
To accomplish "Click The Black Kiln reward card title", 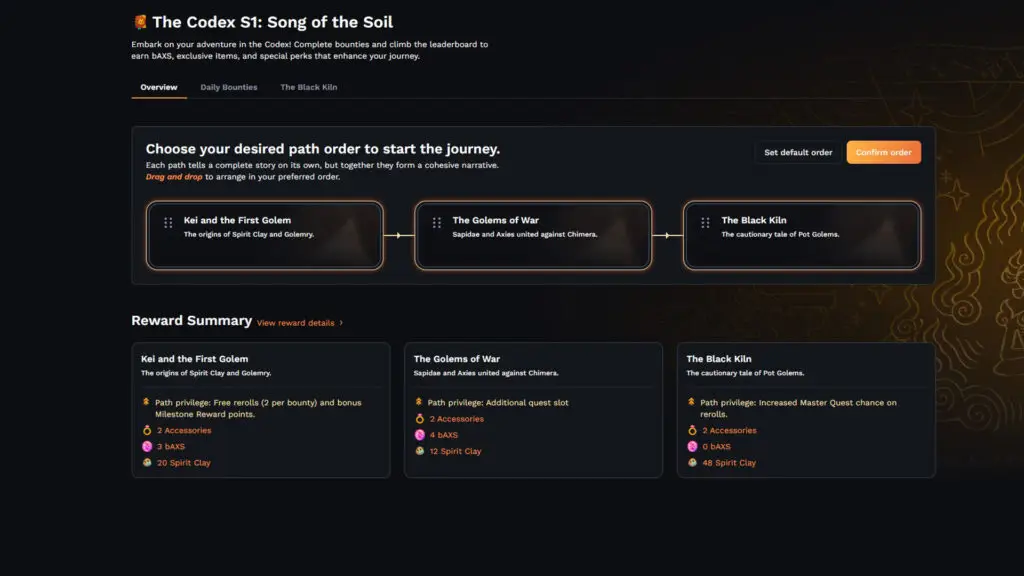I will coord(719,359).
